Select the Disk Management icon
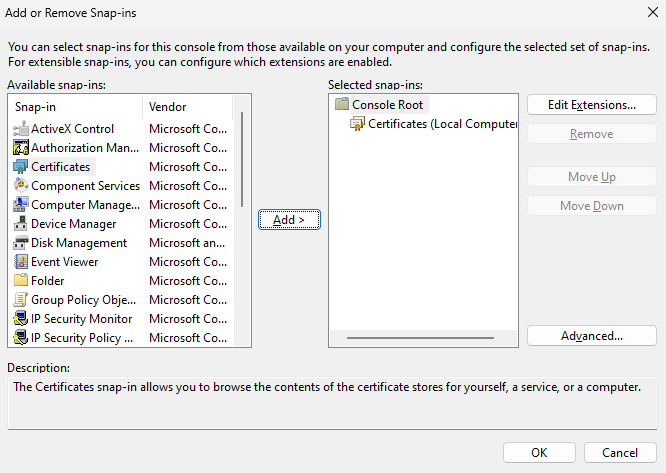666x473 pixels. 20,243
